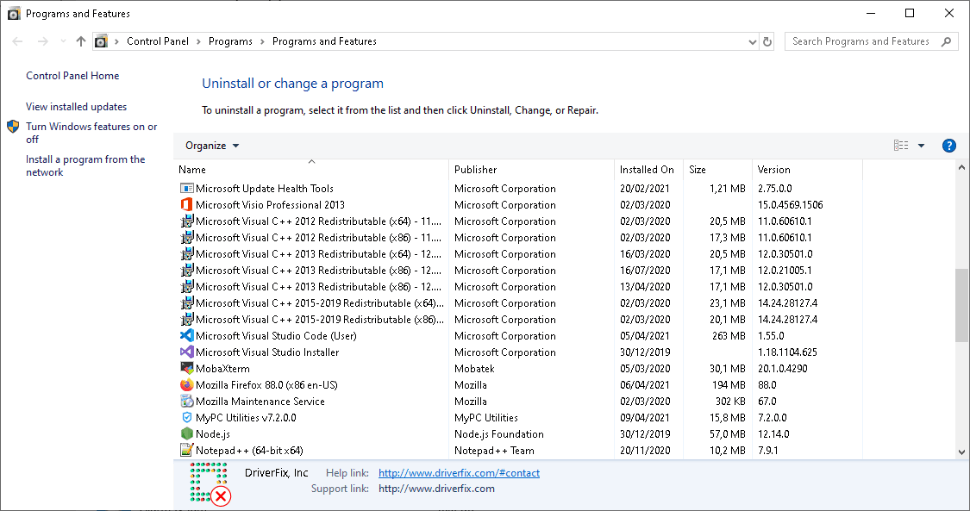The height and width of the screenshot is (511, 970).
Task: Click the MyPC Utilities shield icon
Action: 186,418
